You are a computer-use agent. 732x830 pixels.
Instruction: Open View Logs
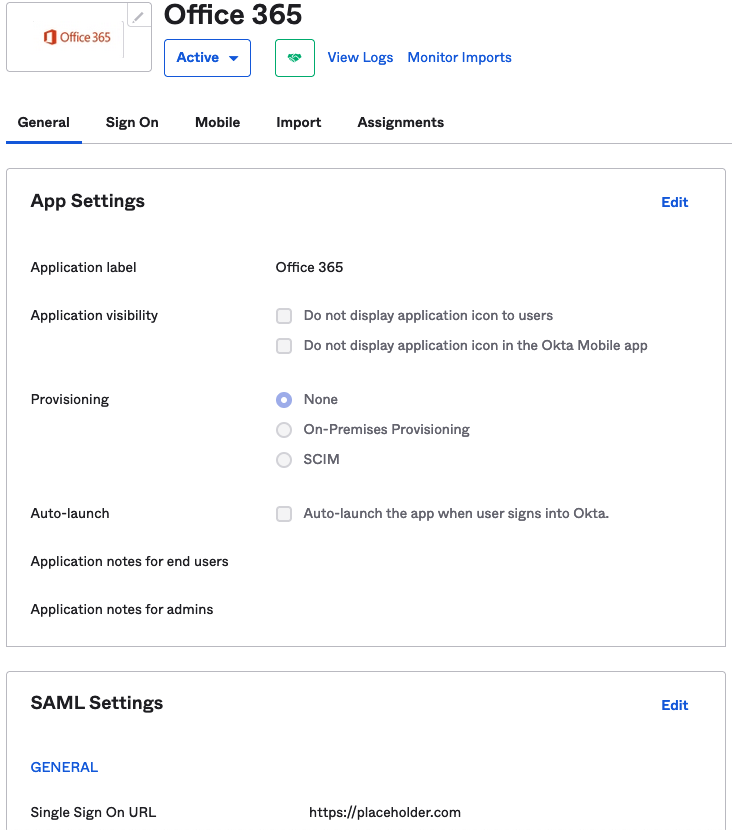pos(360,57)
